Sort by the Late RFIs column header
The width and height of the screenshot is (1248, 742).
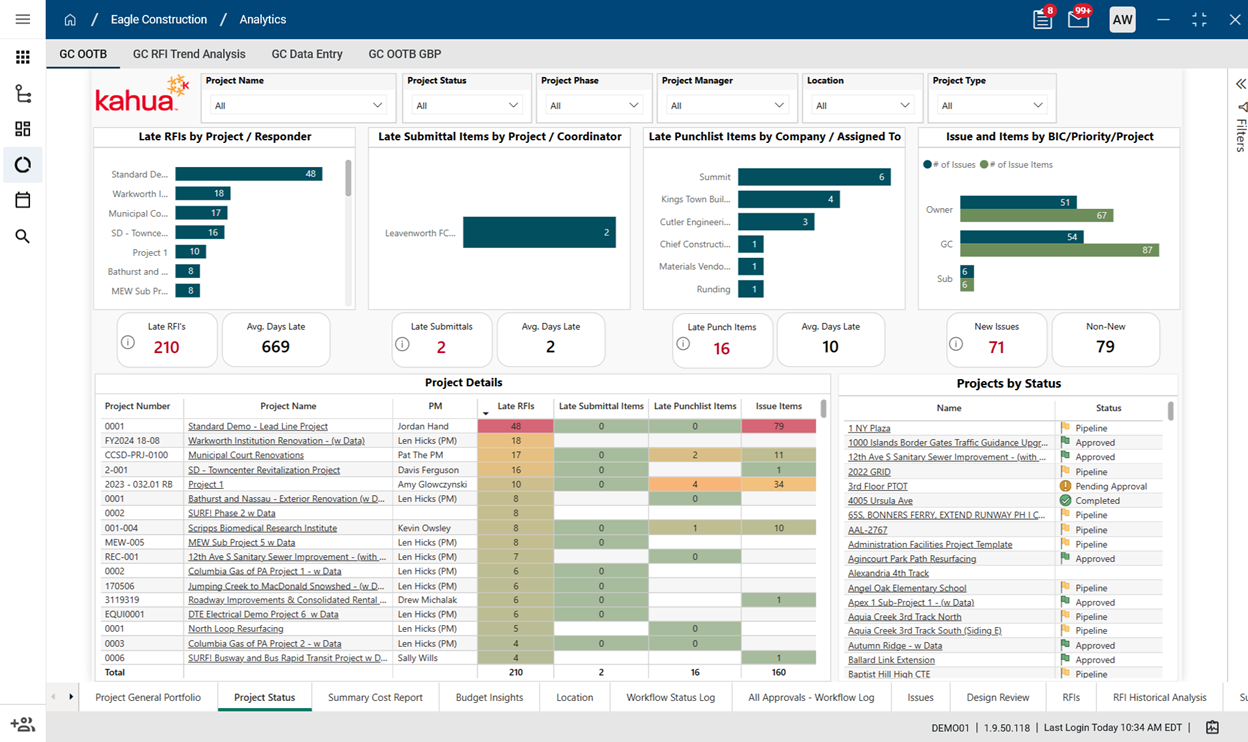coord(516,406)
